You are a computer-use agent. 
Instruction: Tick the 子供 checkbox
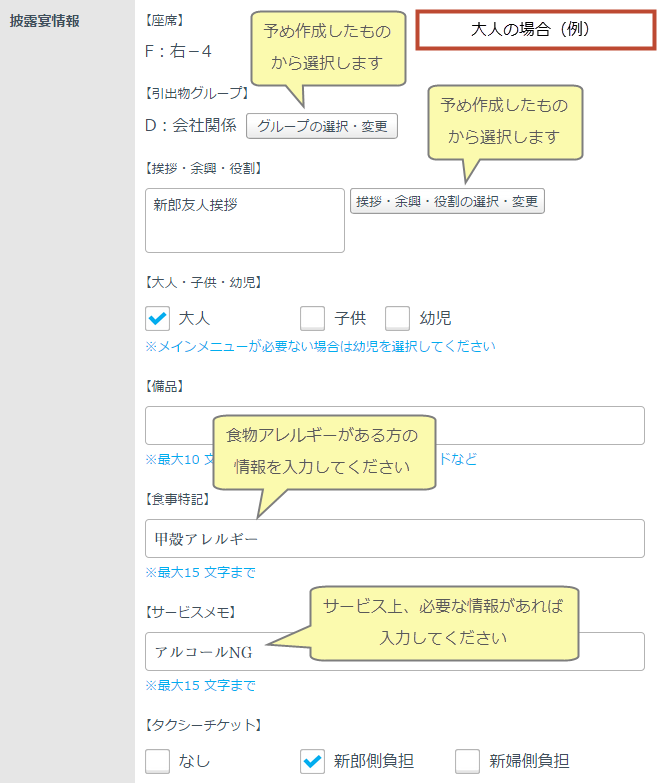tap(313, 319)
